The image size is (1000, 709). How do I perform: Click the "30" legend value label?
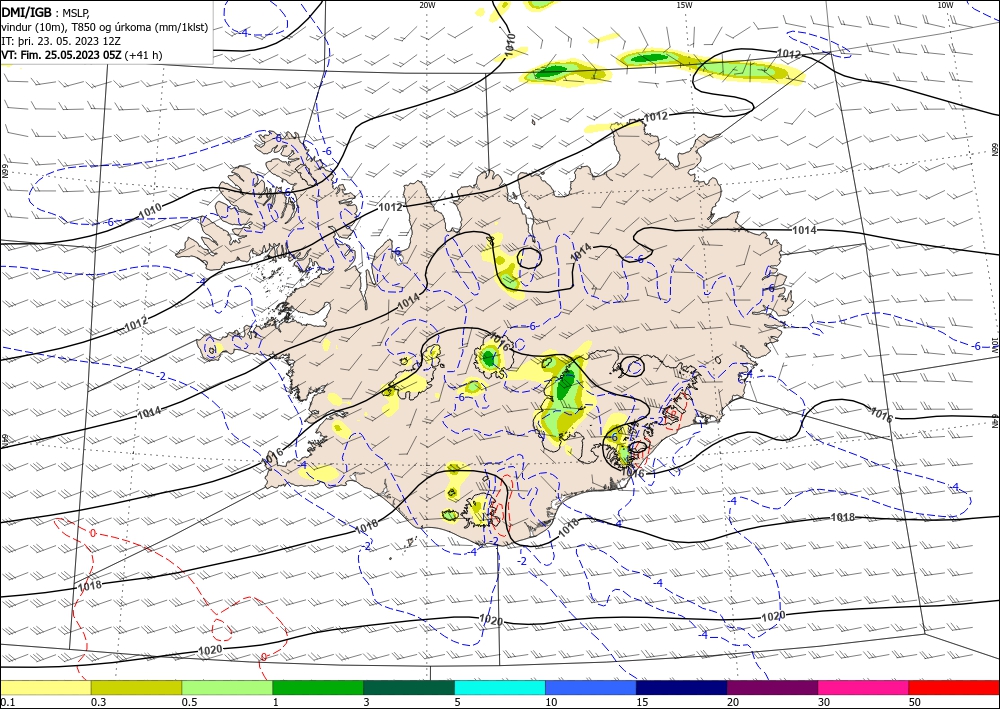click(824, 702)
